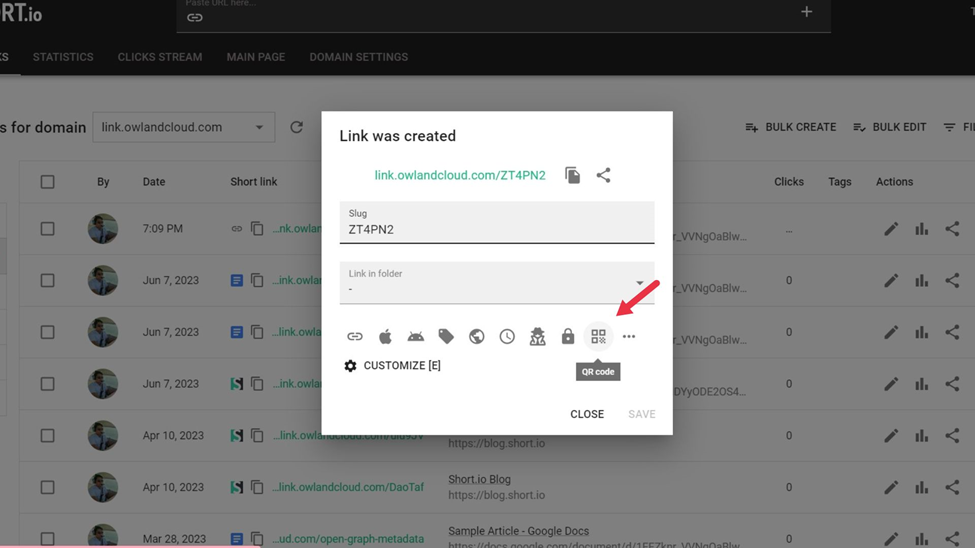Refresh the links list for the domain
Viewport: 975px width, 548px height.
pyautogui.click(x=297, y=127)
